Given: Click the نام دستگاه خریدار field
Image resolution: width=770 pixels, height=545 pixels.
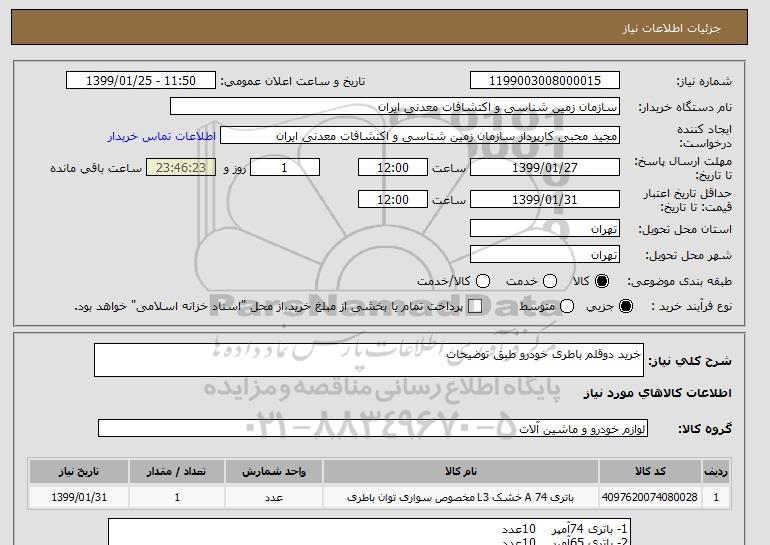Looking at the screenshot, I should click(395, 107).
